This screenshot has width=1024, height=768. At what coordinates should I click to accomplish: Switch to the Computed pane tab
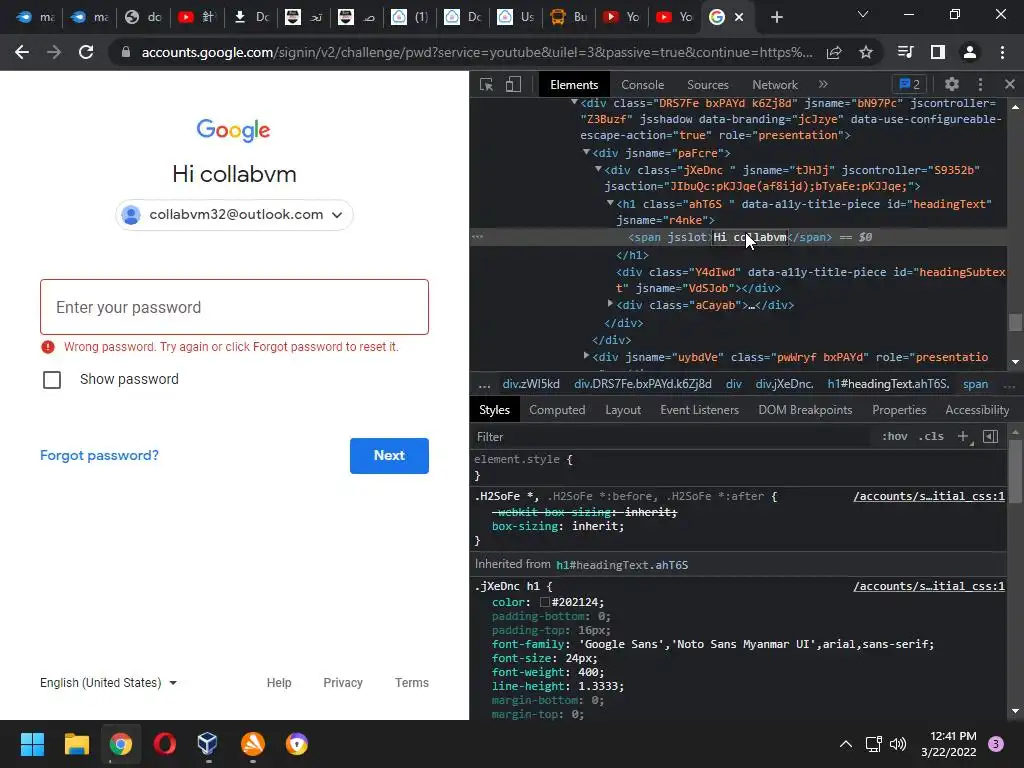[x=557, y=409]
